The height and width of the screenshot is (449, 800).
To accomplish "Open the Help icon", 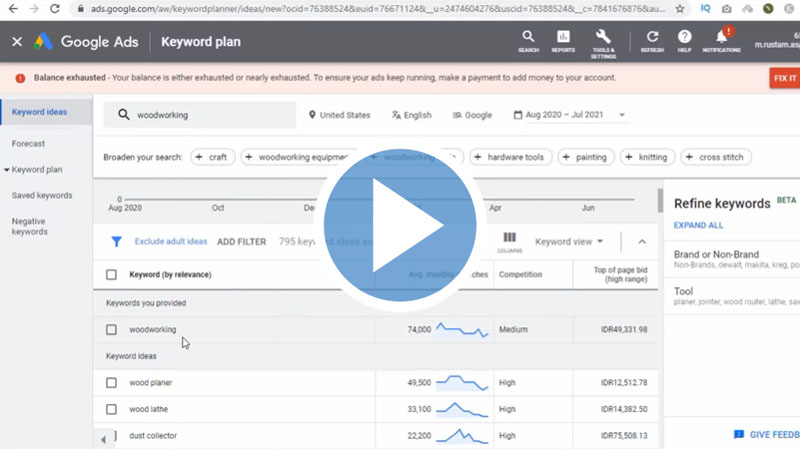I will coord(684,41).
